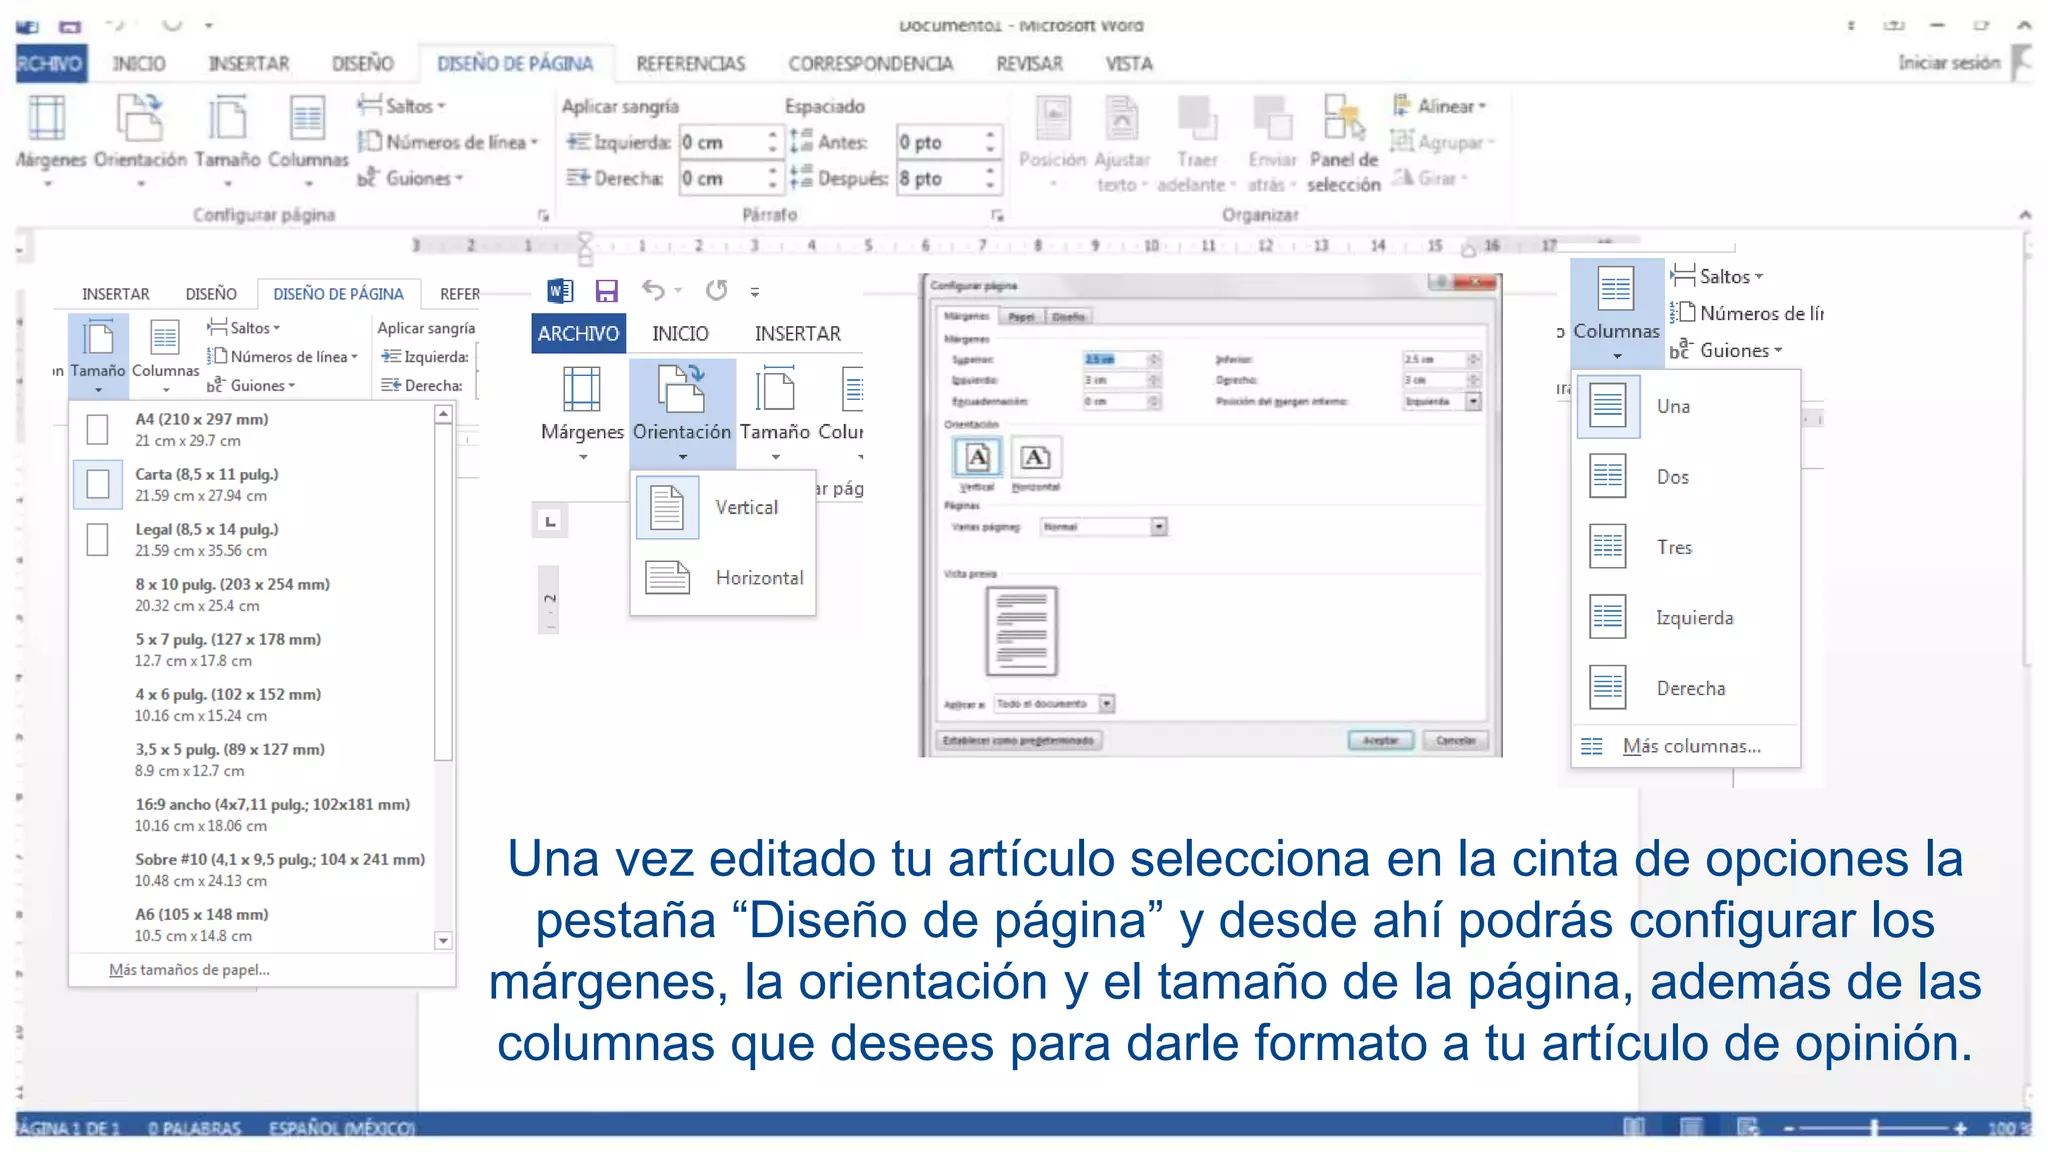
Task: Open Columnas in the top ribbon
Action: pyautogui.click(x=308, y=140)
